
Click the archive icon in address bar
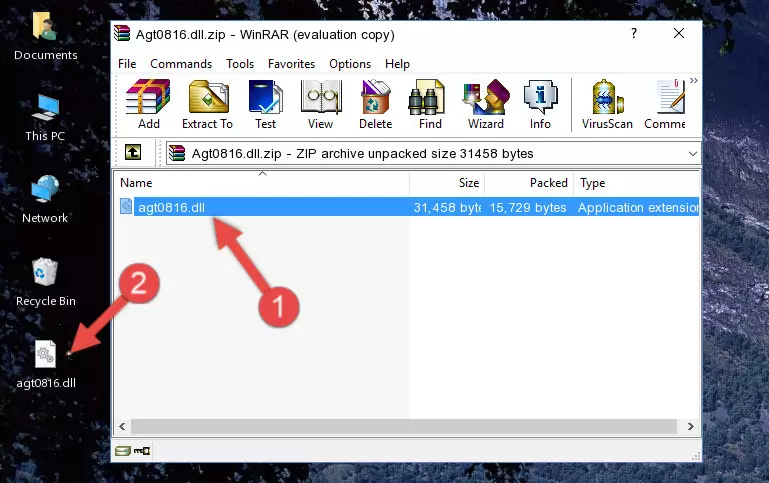tap(177, 153)
